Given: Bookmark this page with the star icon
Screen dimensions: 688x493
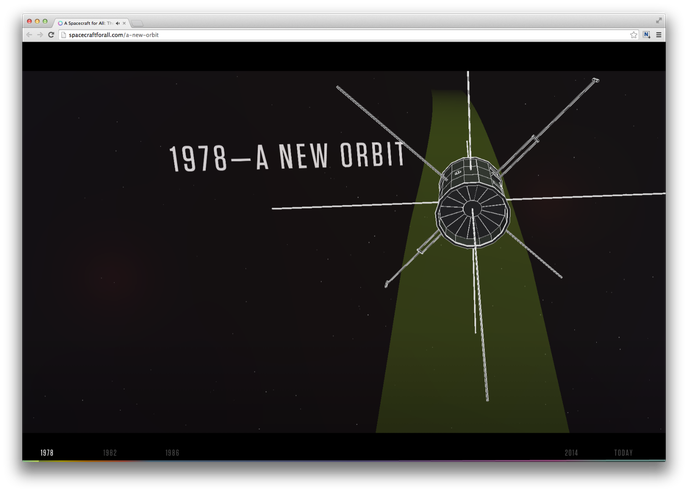Looking at the screenshot, I should tap(633, 35).
